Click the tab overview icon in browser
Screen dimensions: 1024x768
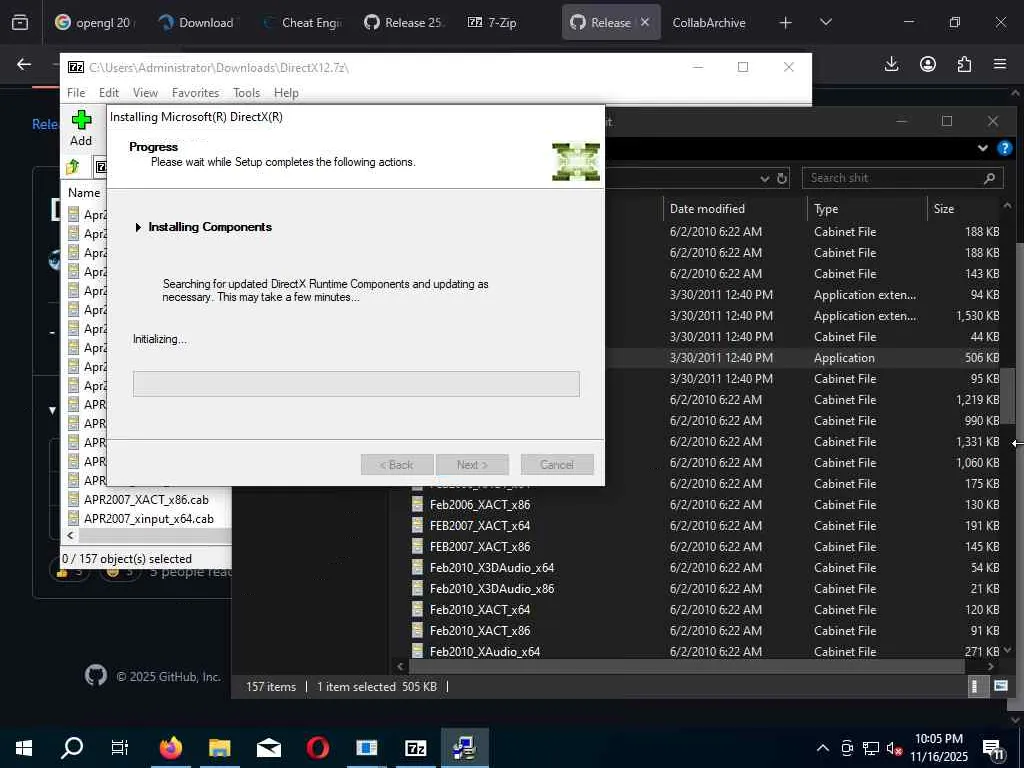[x=20, y=23]
